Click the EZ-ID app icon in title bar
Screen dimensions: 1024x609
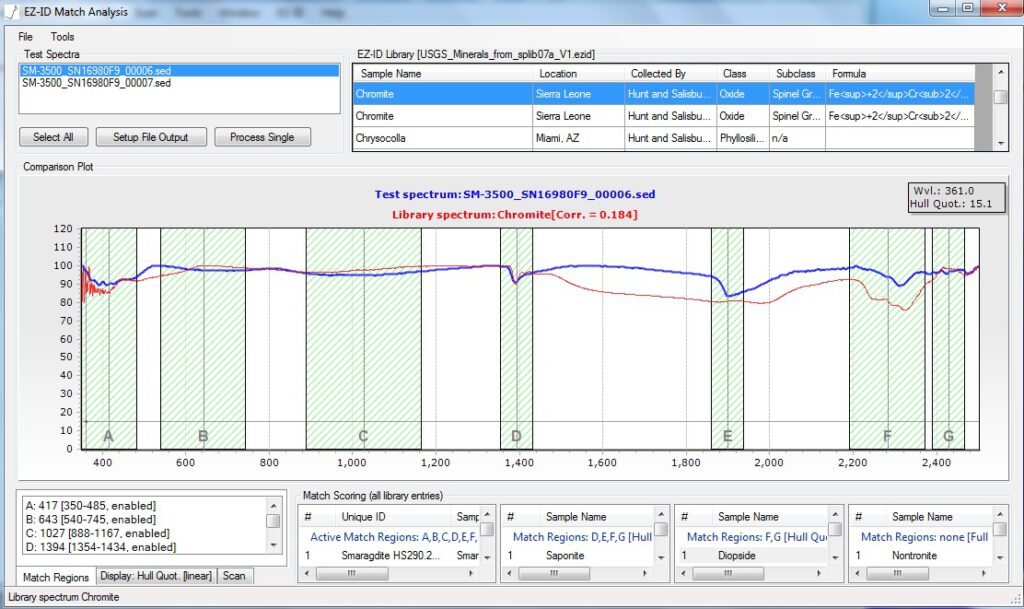[11, 11]
